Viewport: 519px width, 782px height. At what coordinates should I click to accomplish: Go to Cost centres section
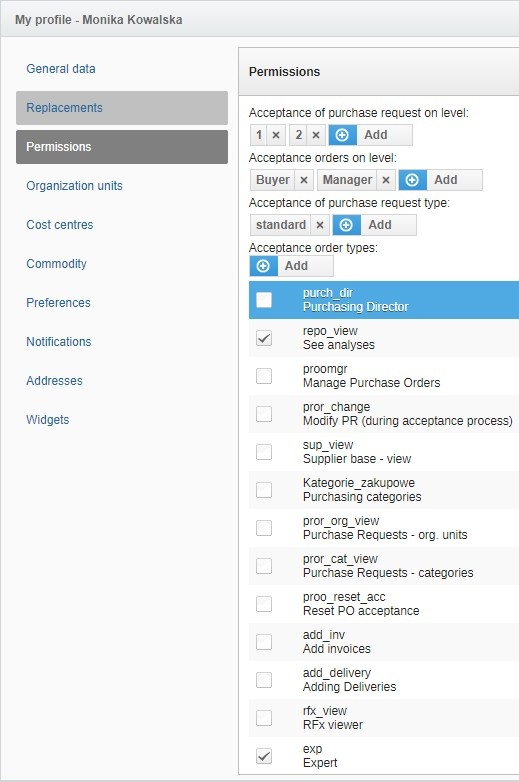60,224
